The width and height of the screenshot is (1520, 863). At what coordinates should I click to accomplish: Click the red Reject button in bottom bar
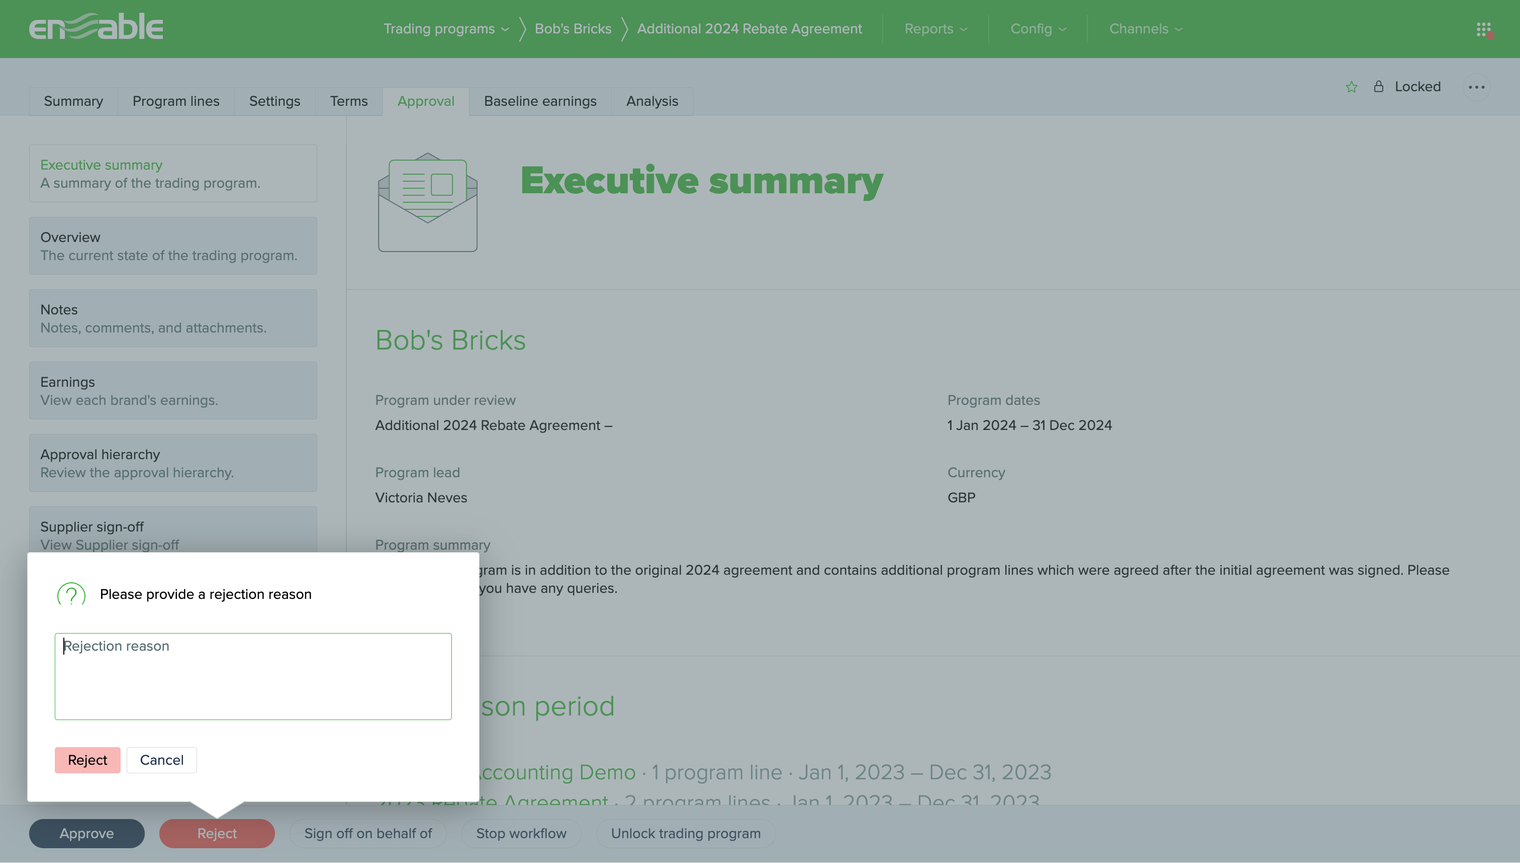[x=217, y=834]
